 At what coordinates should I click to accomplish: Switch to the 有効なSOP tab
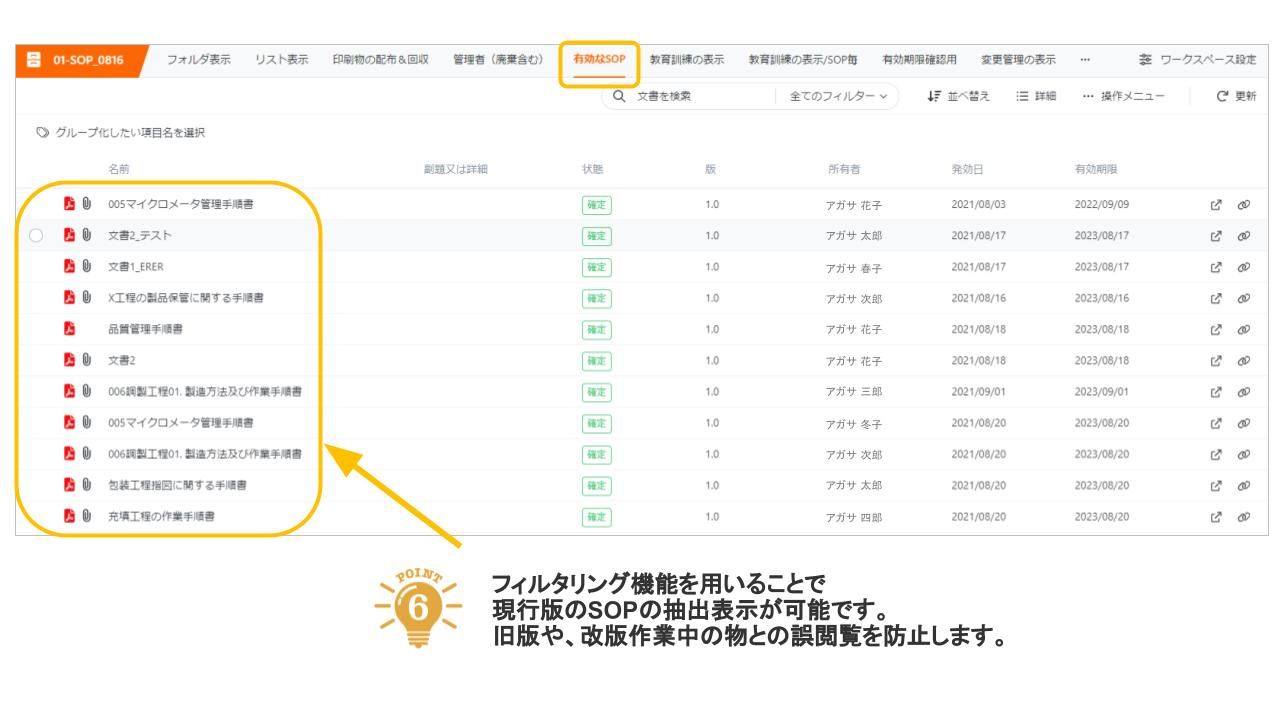coord(599,59)
